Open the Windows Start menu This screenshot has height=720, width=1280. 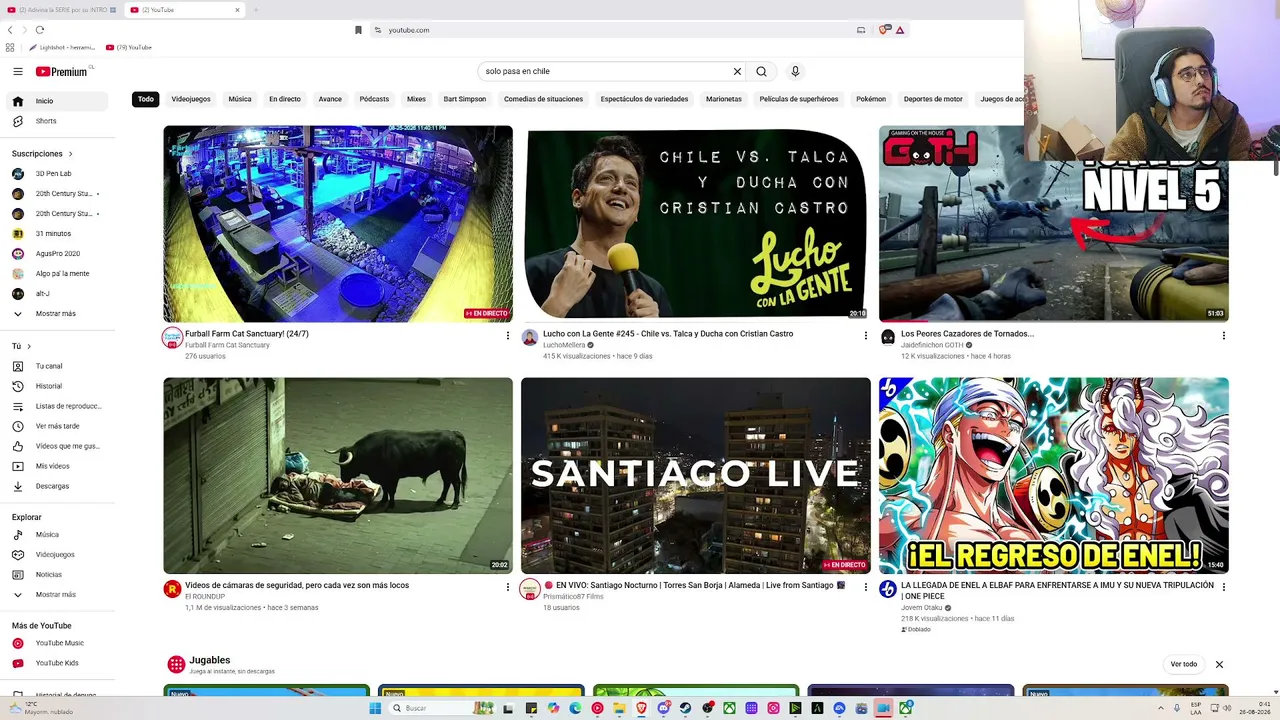click(x=375, y=708)
